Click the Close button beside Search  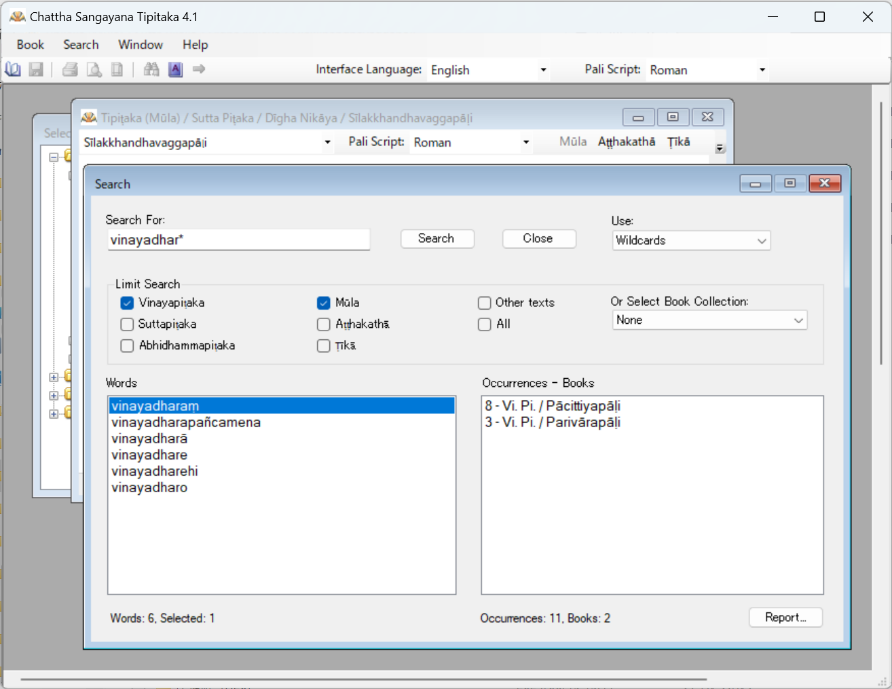(538, 239)
